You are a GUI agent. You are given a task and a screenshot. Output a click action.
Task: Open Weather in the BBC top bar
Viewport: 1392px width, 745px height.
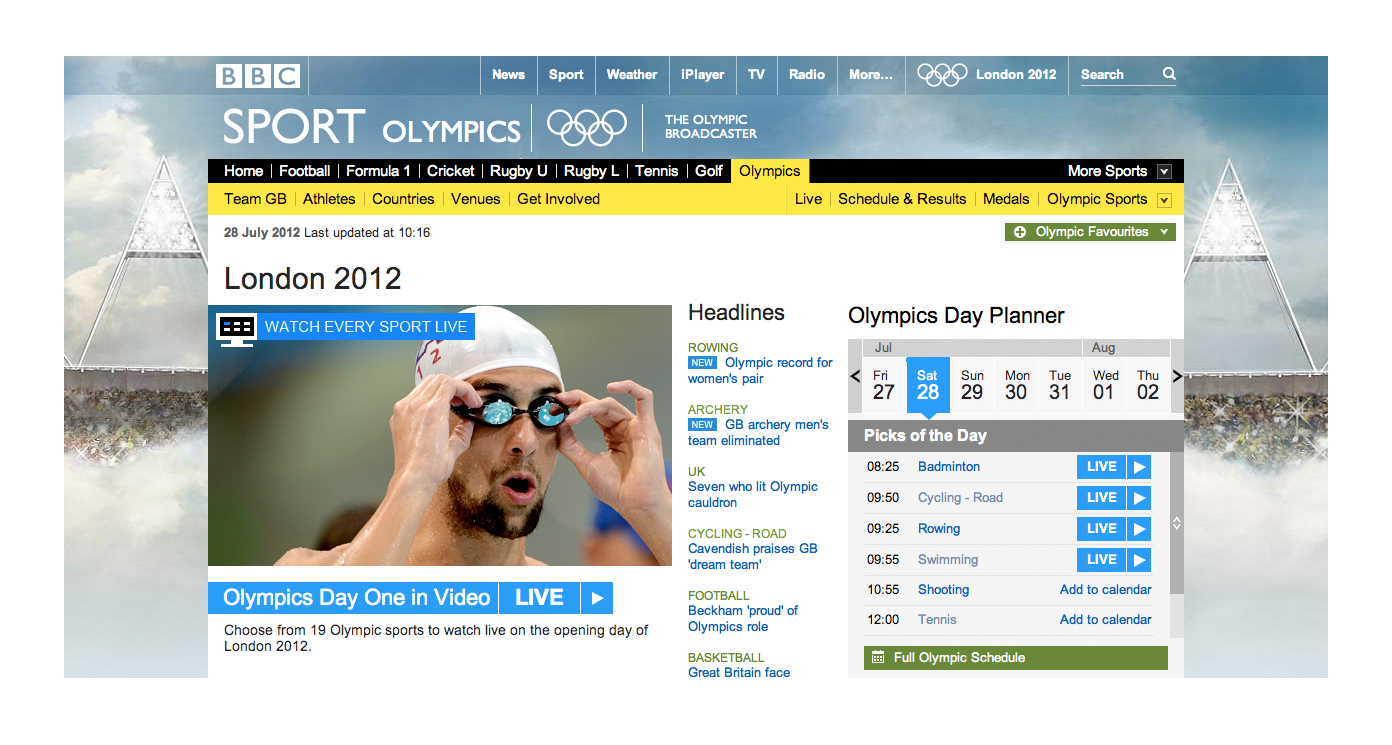coord(632,75)
